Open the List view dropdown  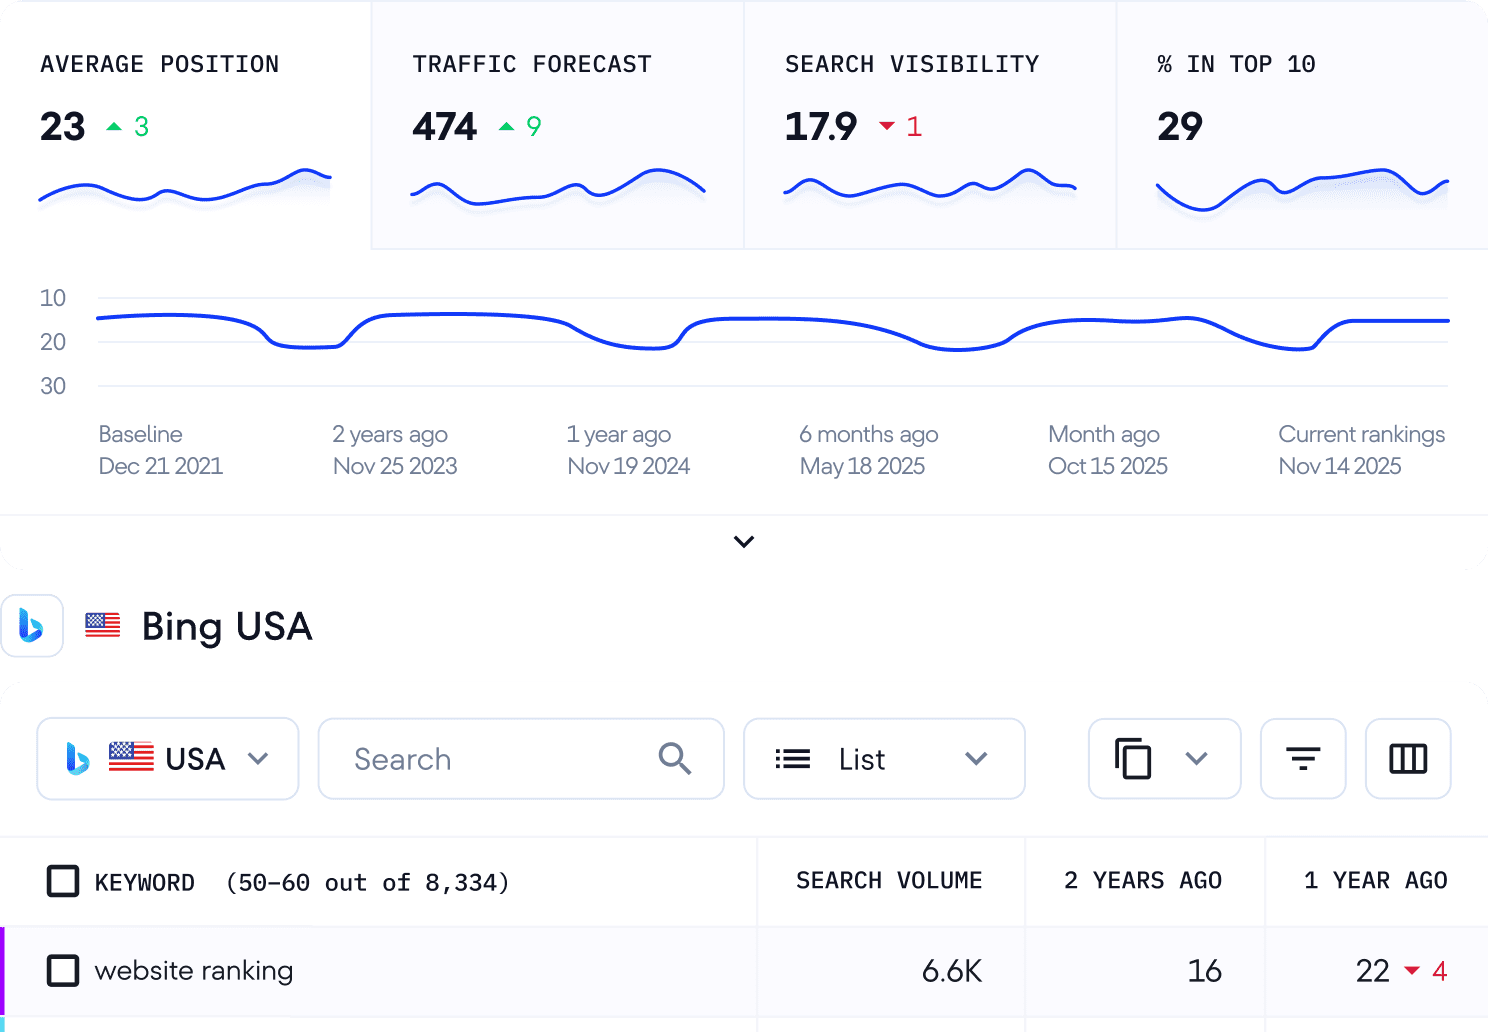pyautogui.click(x=884, y=759)
